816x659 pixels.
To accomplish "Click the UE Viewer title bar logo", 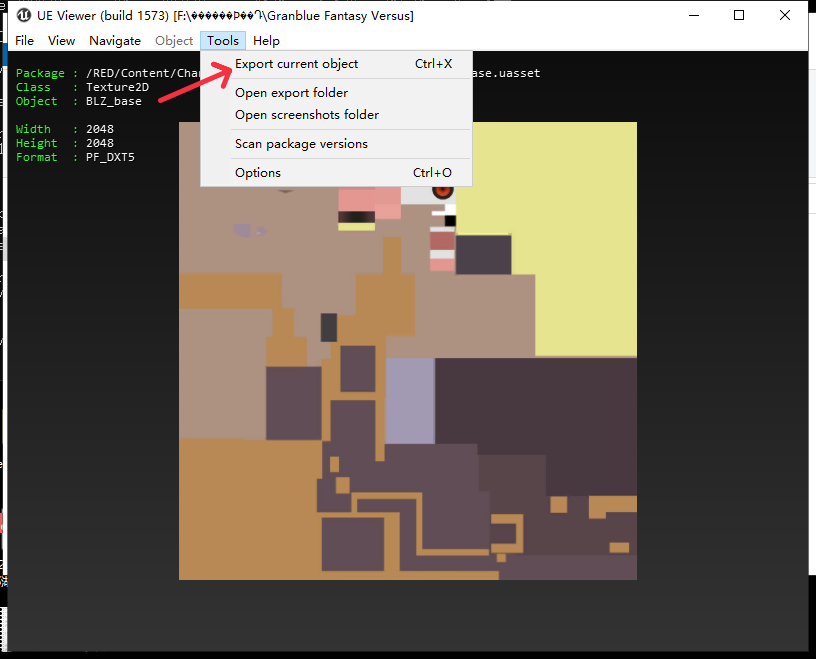I will [x=24, y=16].
